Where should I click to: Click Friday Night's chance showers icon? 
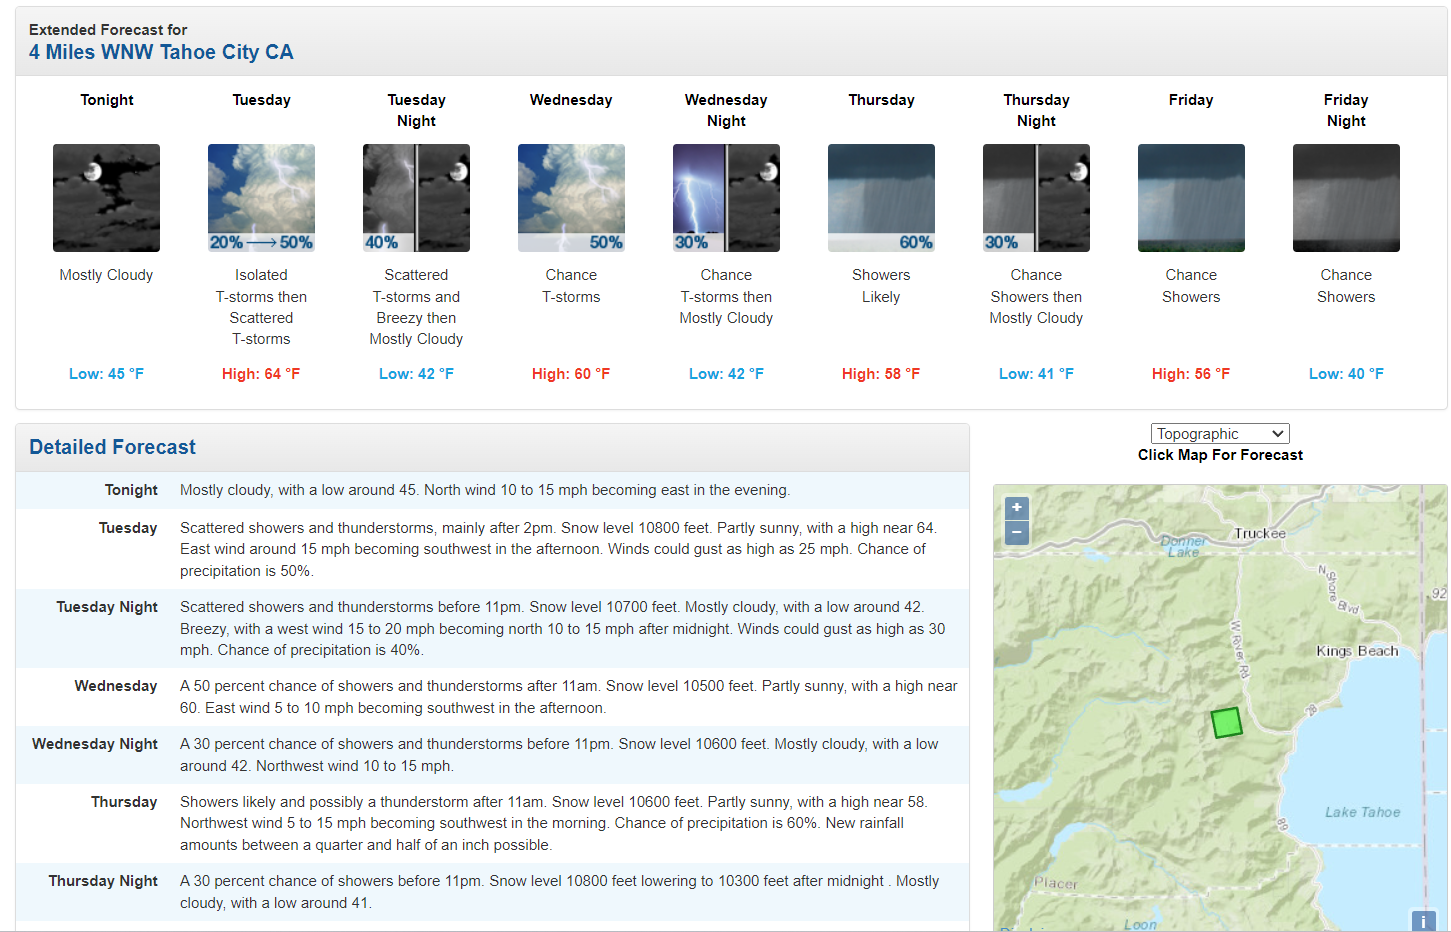(x=1346, y=198)
